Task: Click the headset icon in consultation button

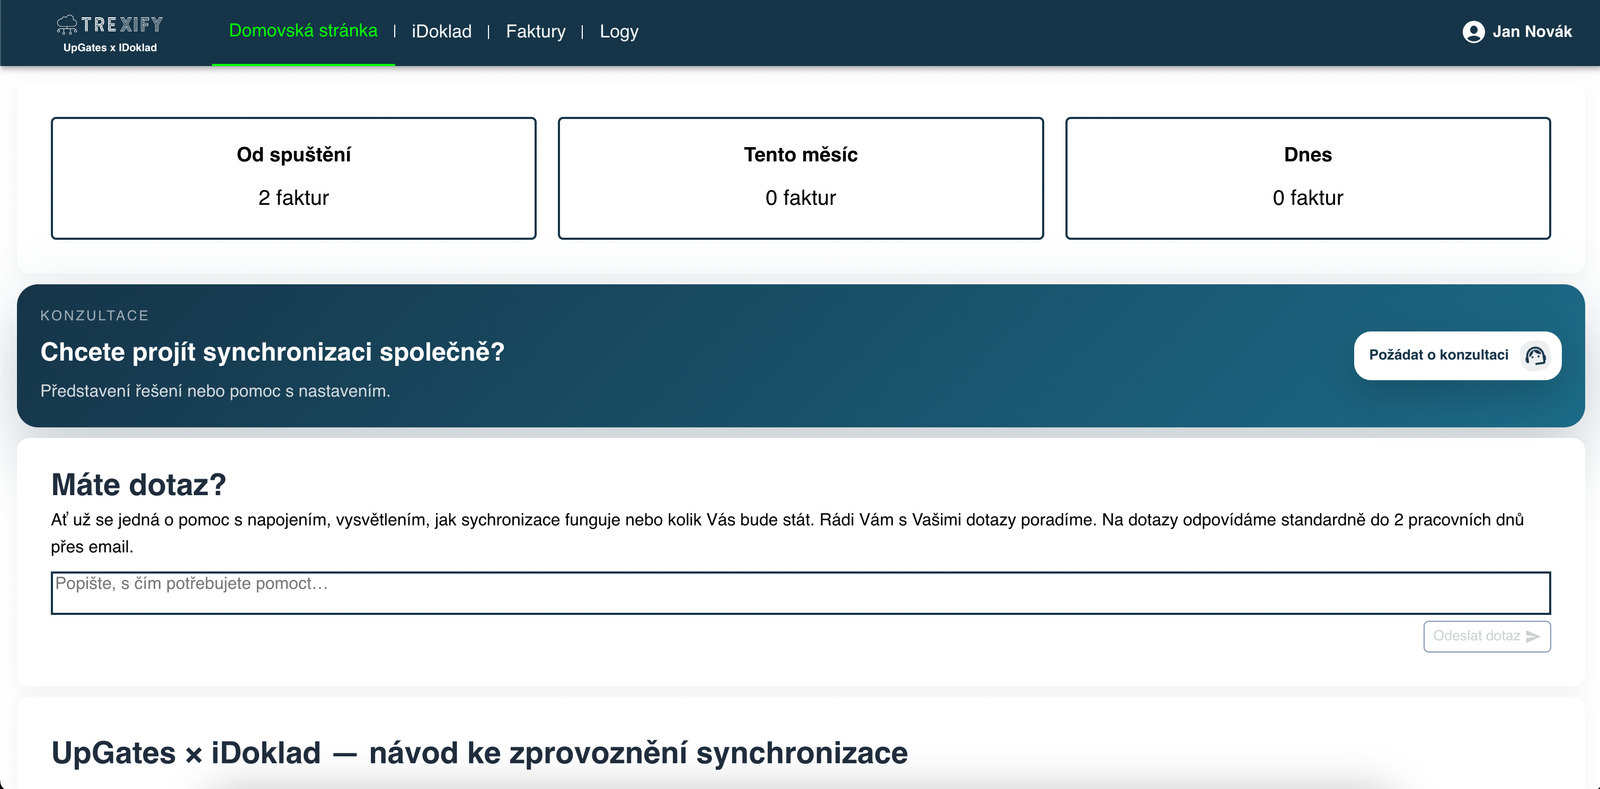Action: [x=1535, y=356]
